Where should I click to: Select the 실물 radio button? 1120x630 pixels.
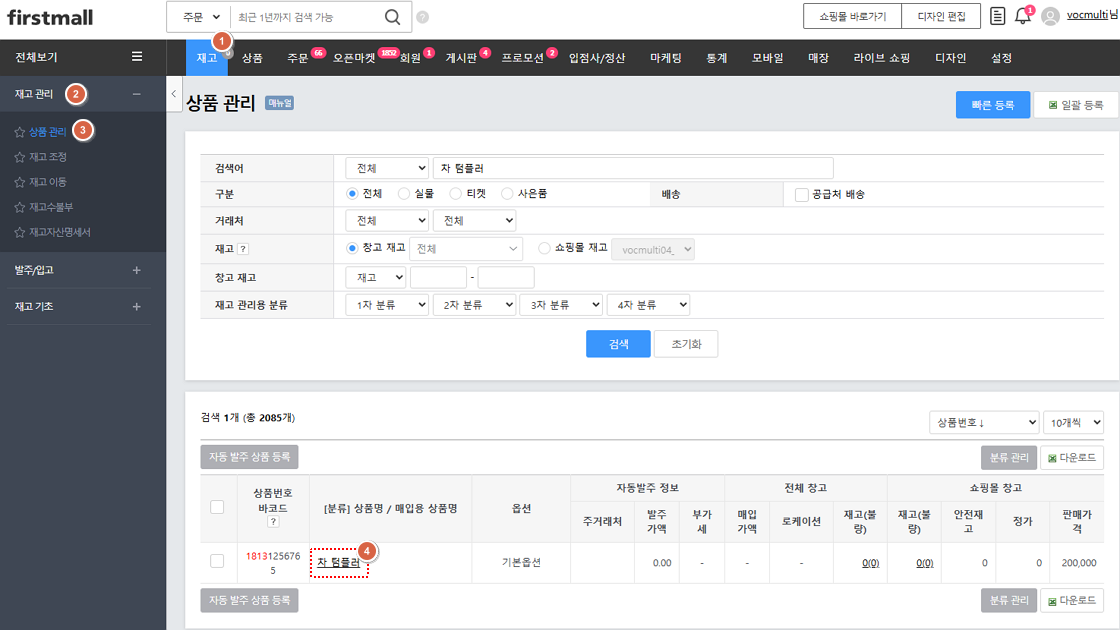(404, 194)
